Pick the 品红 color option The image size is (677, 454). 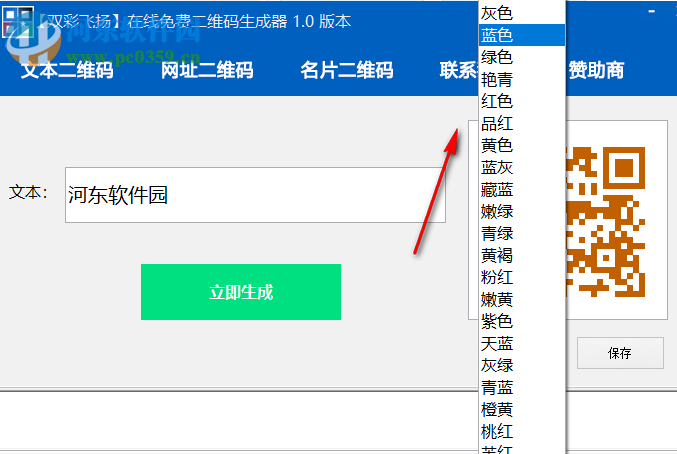522,123
